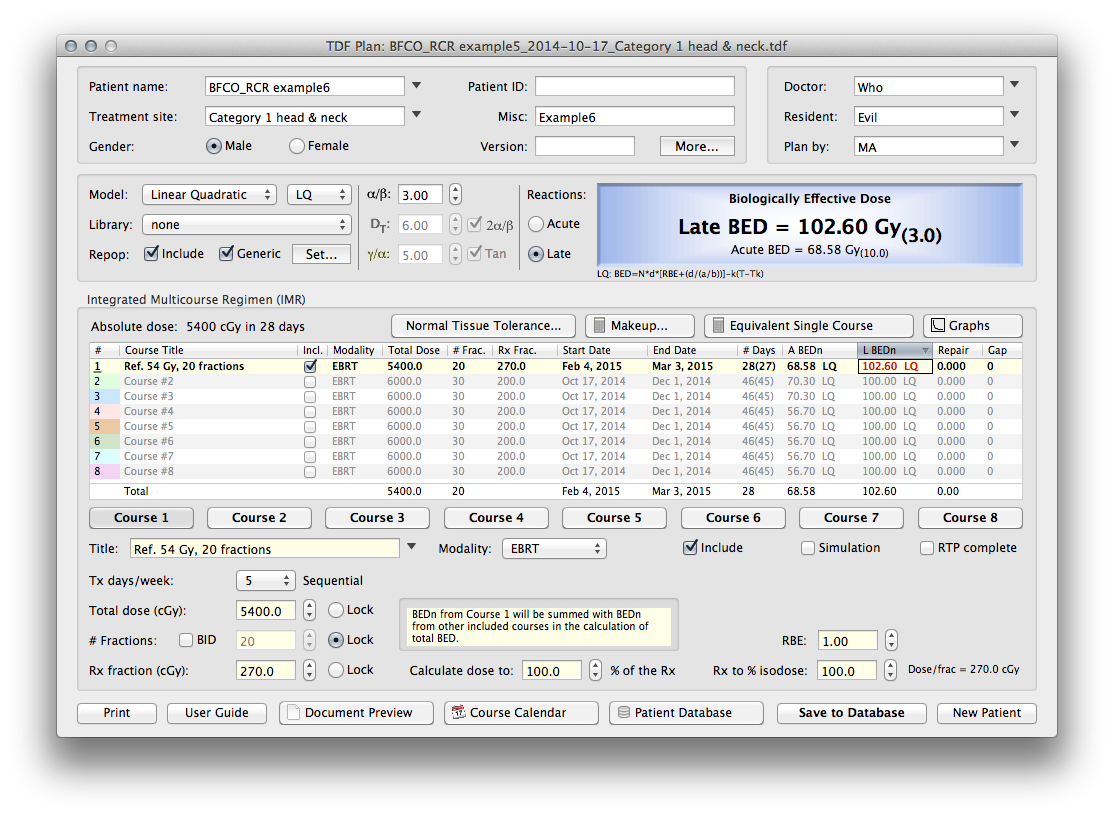This screenshot has width=1114, height=816.
Task: Click the Total dose input field
Action: (266, 611)
